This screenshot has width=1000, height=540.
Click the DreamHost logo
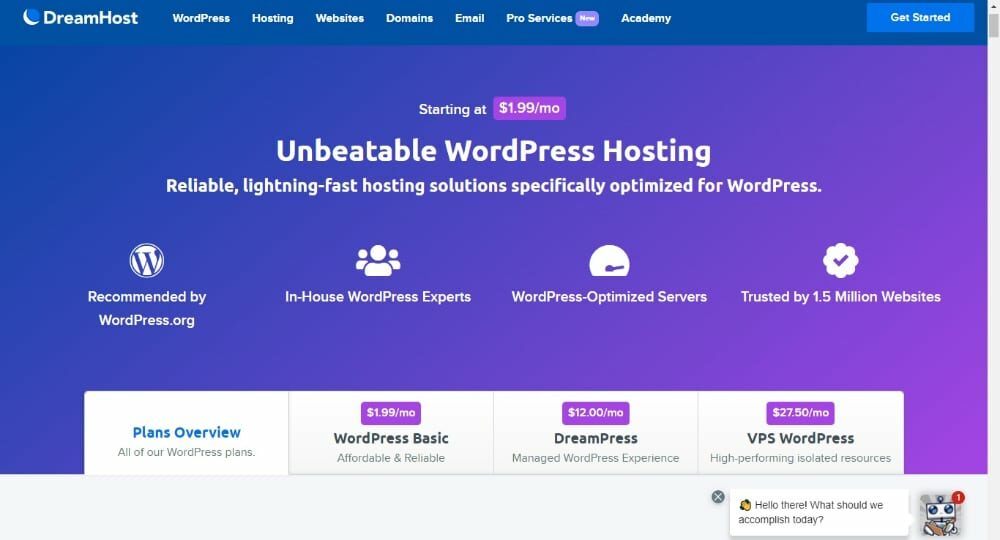tap(80, 18)
